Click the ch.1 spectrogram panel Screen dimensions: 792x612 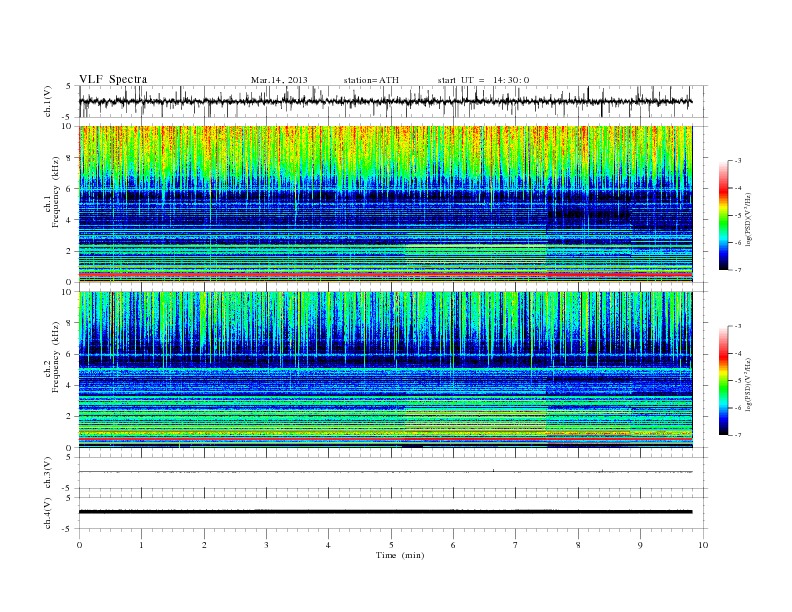[x=386, y=204]
